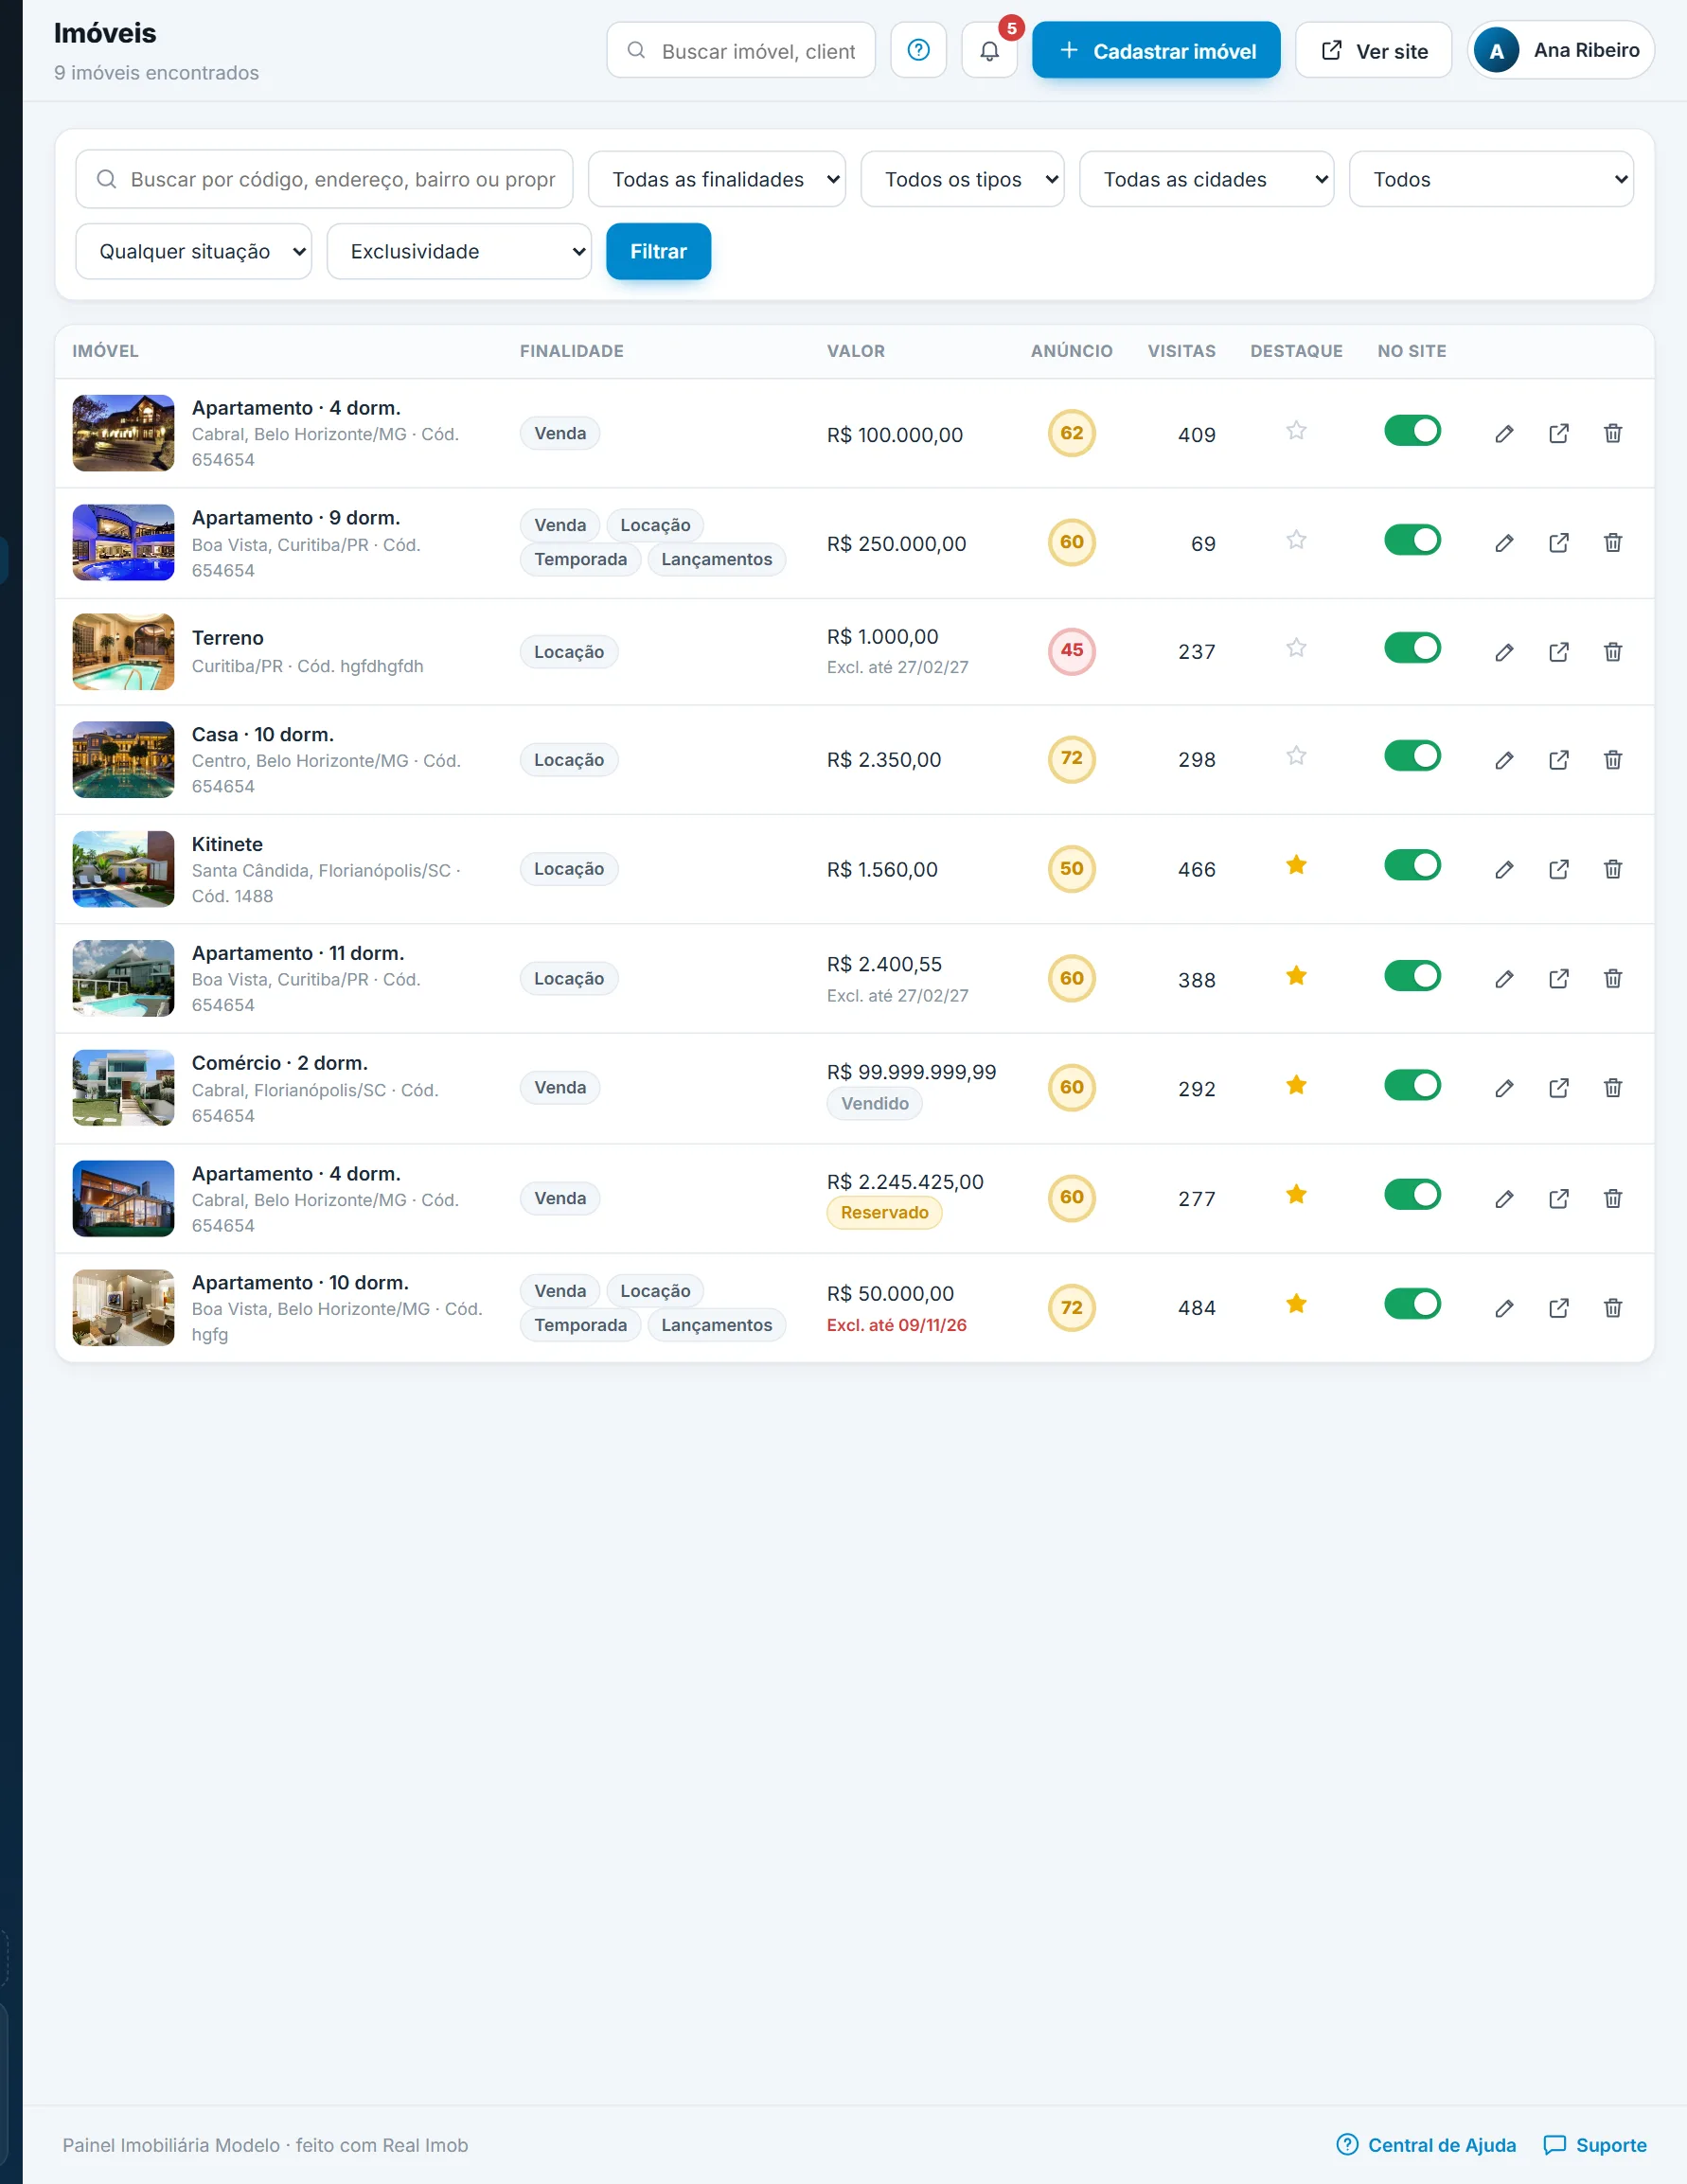1687x2184 pixels.
Task: Click the Suporte link in footer
Action: pos(1595,2145)
